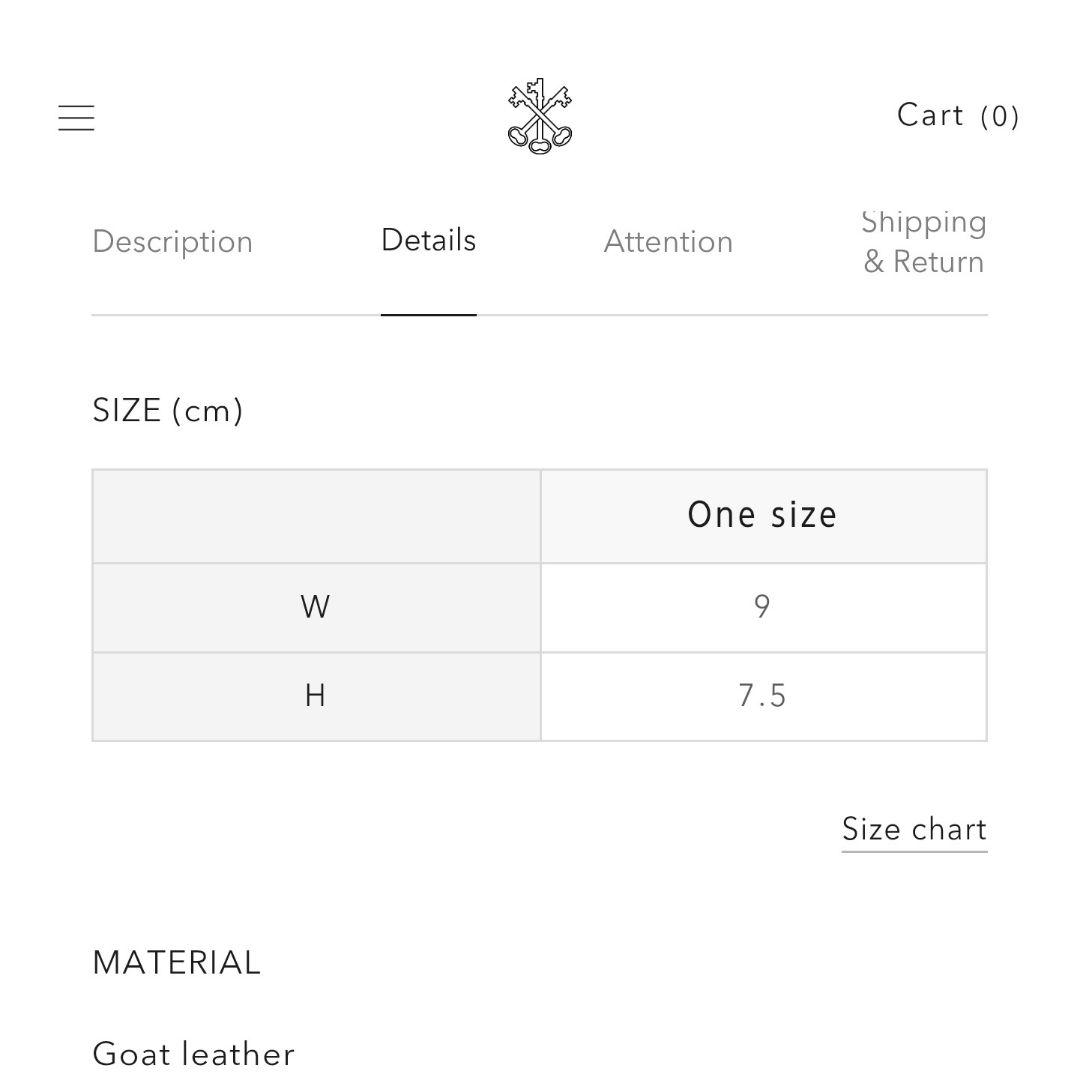Click the empty top-left table header cell
The width and height of the screenshot is (1079, 1080).
(x=316, y=516)
